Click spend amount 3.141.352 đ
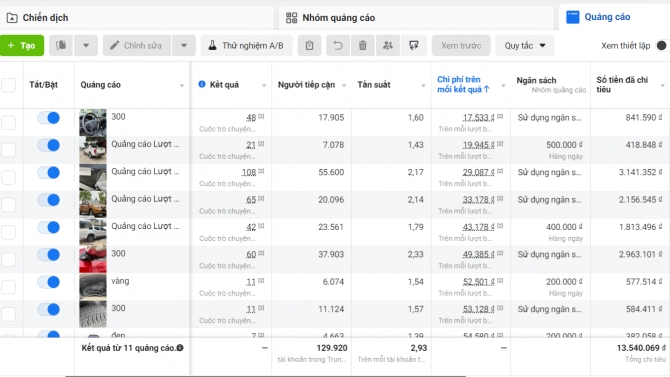Image resolution: width=670 pixels, height=377 pixels. click(x=641, y=172)
